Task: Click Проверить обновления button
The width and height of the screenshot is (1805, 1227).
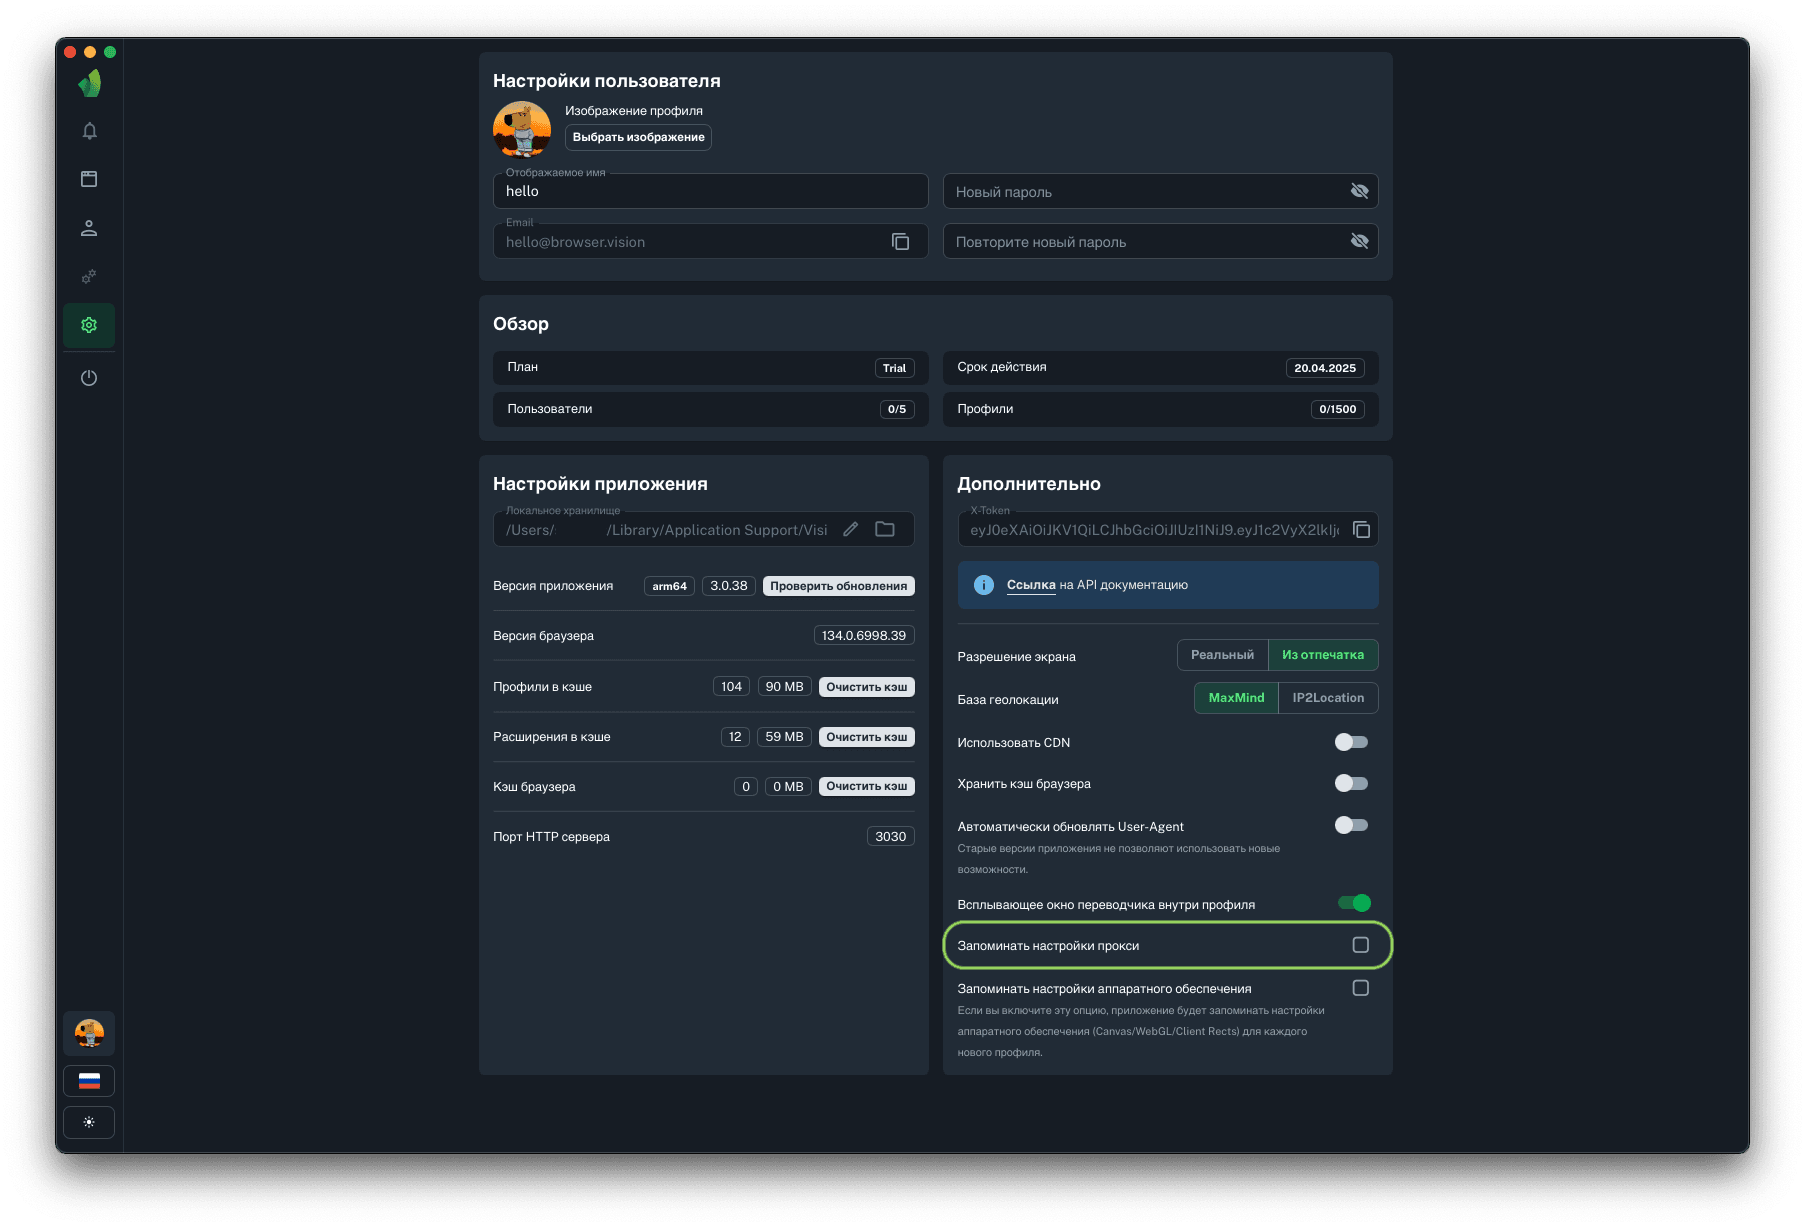Action: click(838, 586)
